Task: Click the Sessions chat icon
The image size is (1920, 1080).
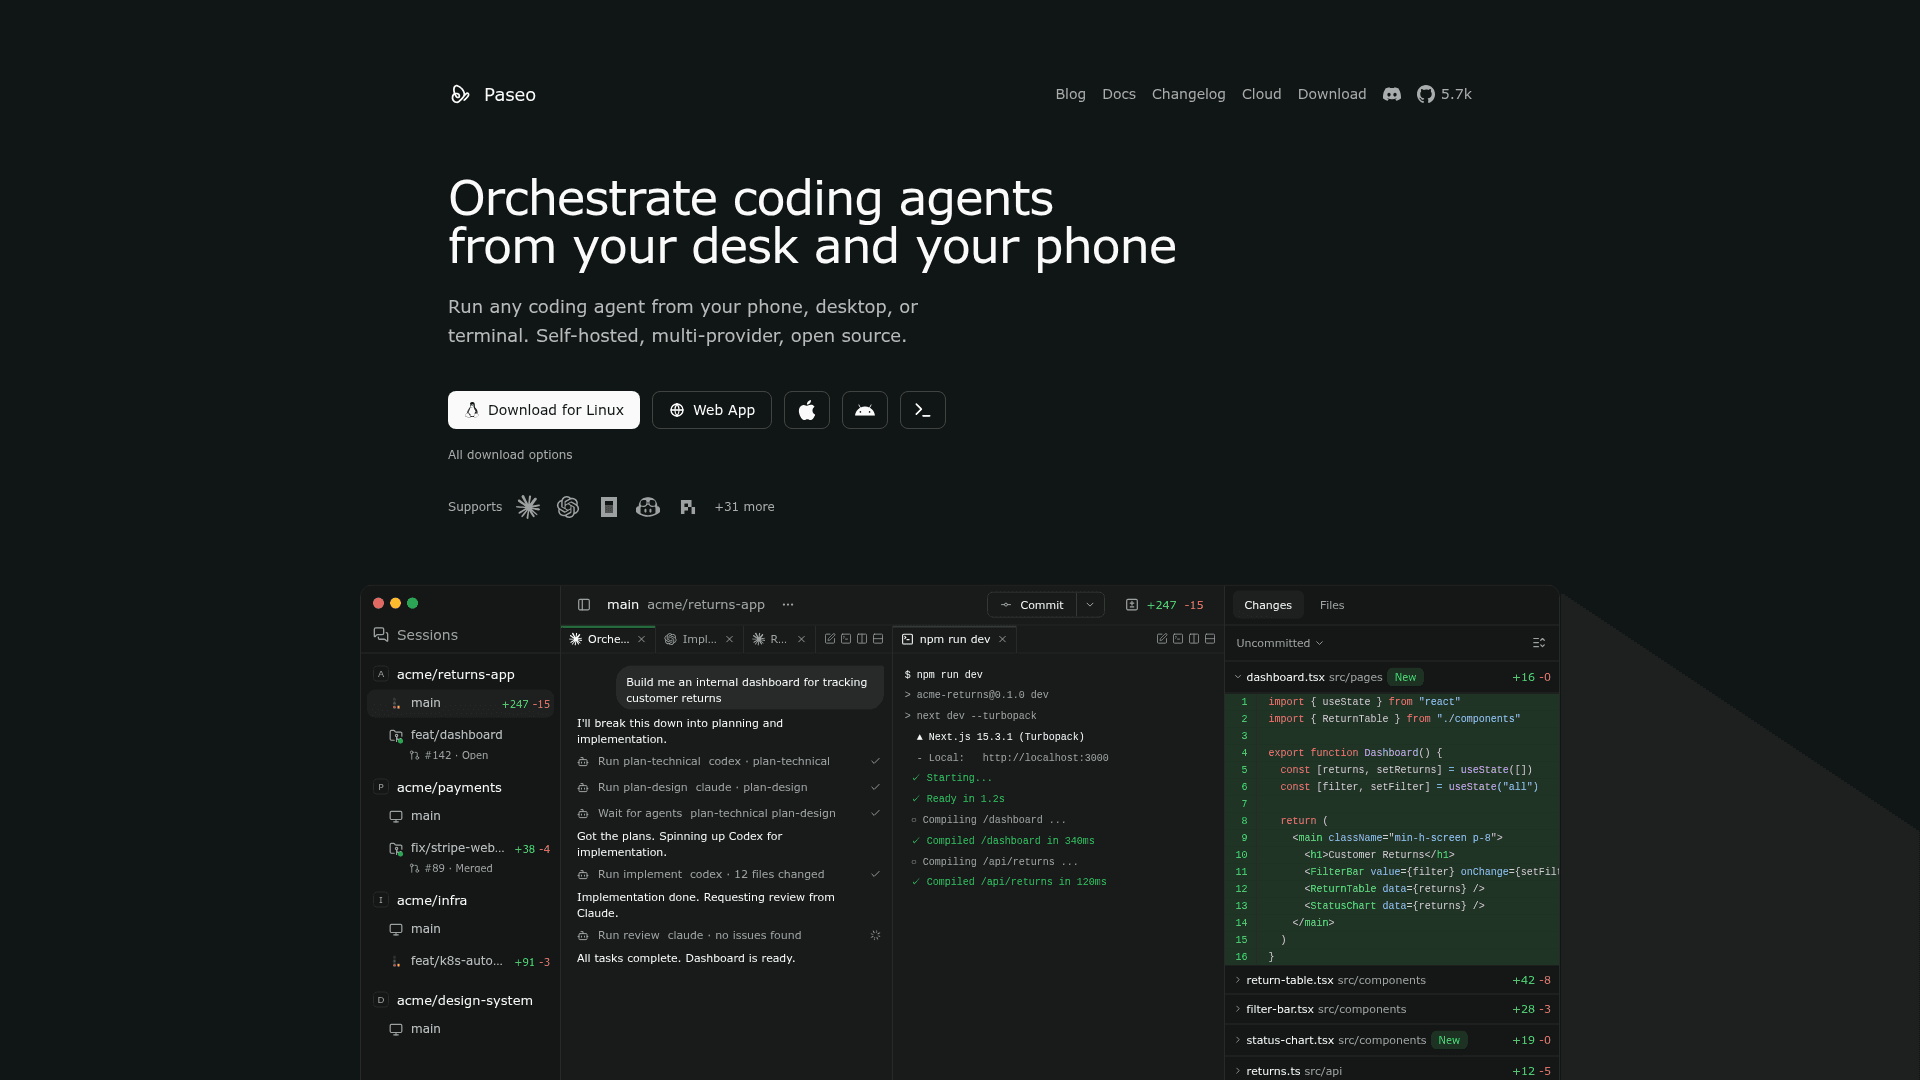Action: (381, 635)
